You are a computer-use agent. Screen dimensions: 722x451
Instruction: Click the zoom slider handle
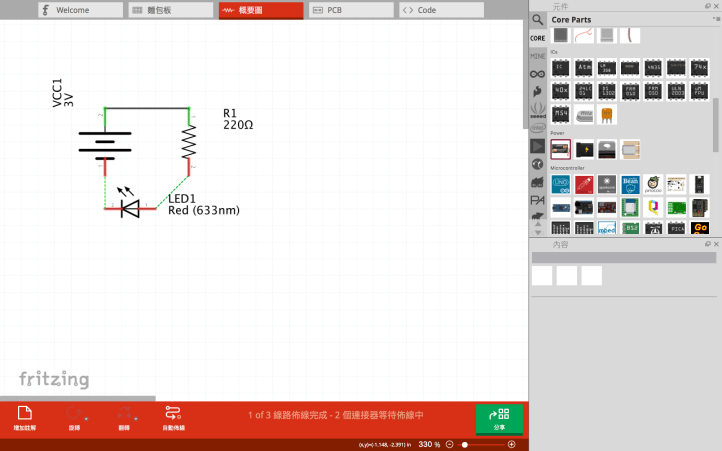(x=465, y=444)
